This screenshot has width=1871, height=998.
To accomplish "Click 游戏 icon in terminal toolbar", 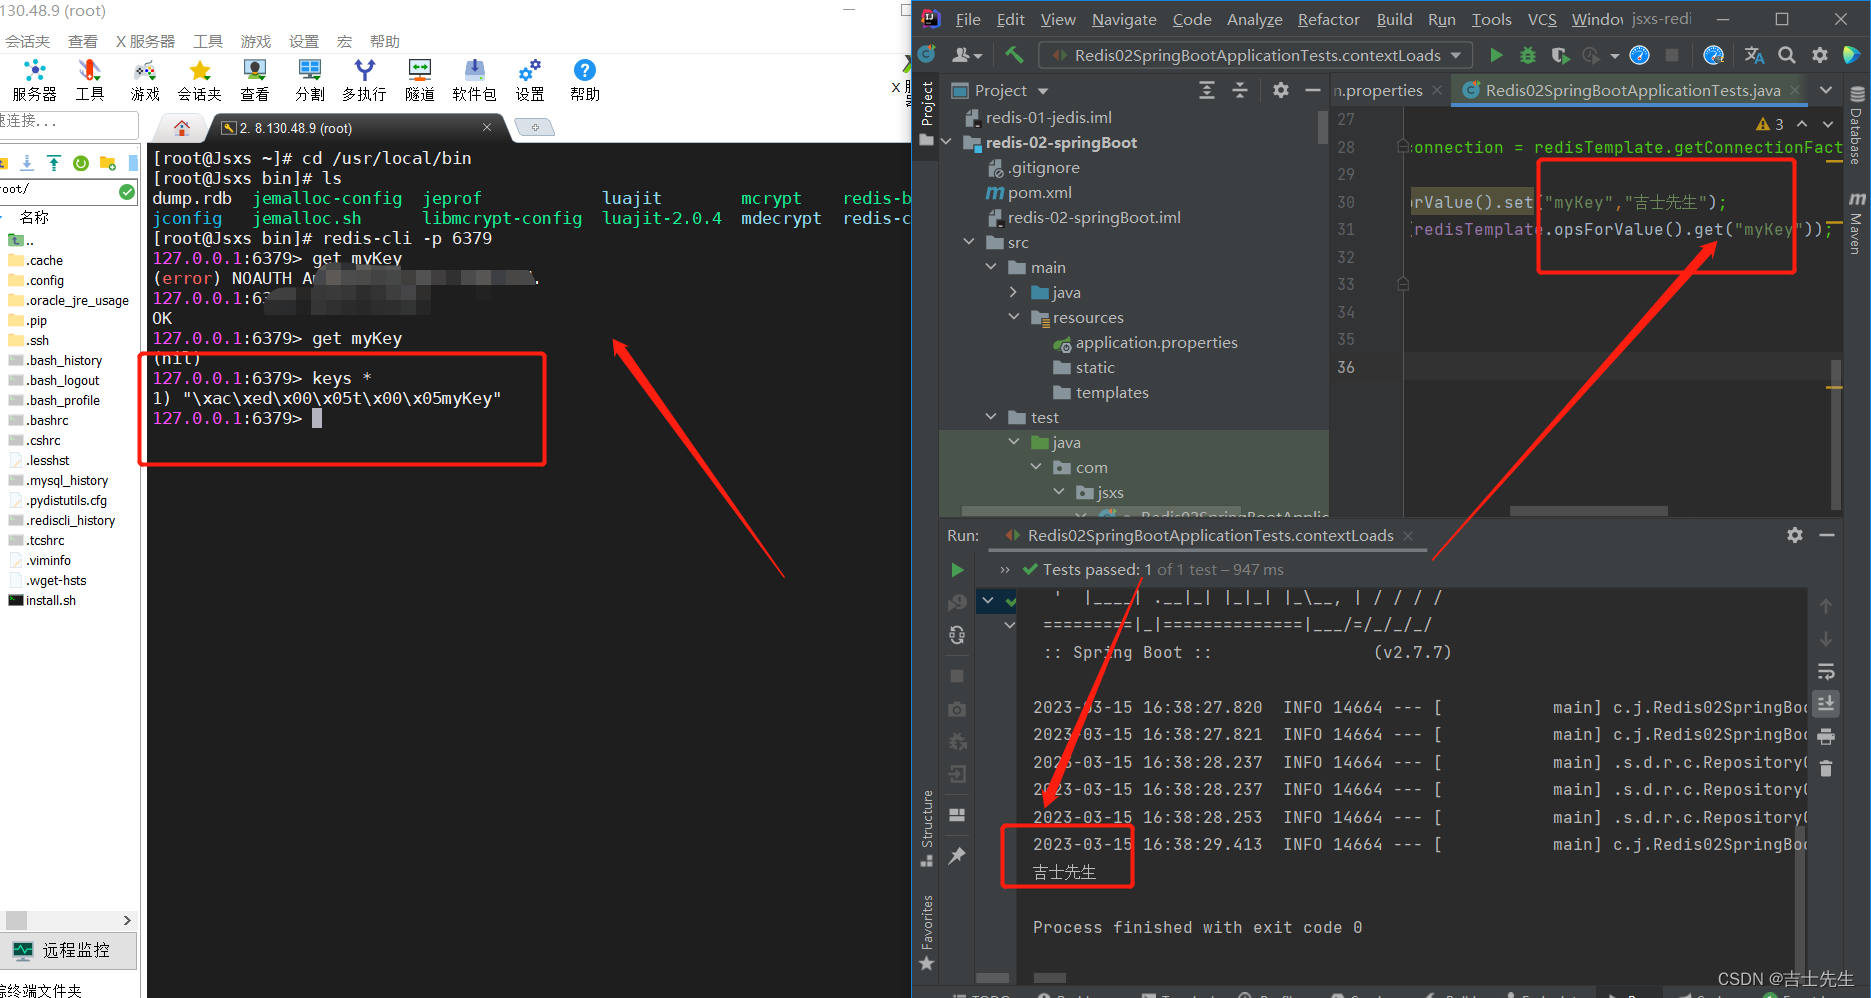I will tap(145, 80).
